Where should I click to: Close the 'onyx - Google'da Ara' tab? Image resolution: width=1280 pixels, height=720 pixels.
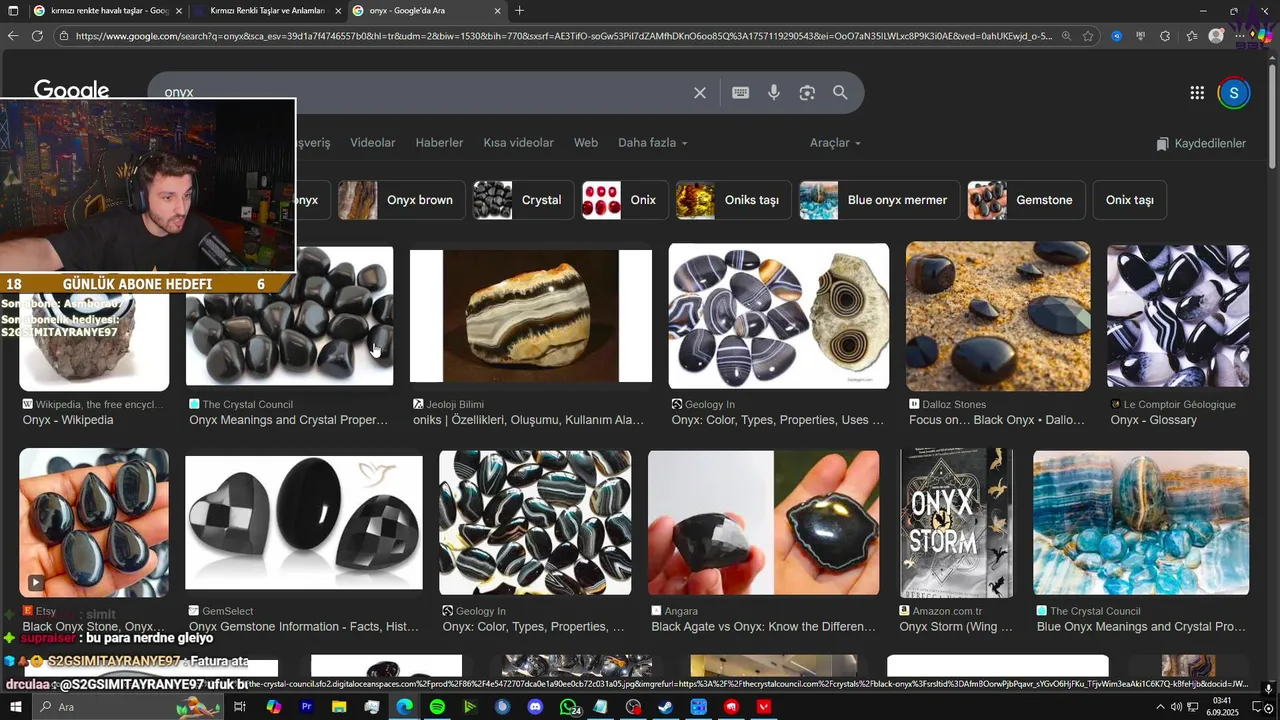(498, 11)
